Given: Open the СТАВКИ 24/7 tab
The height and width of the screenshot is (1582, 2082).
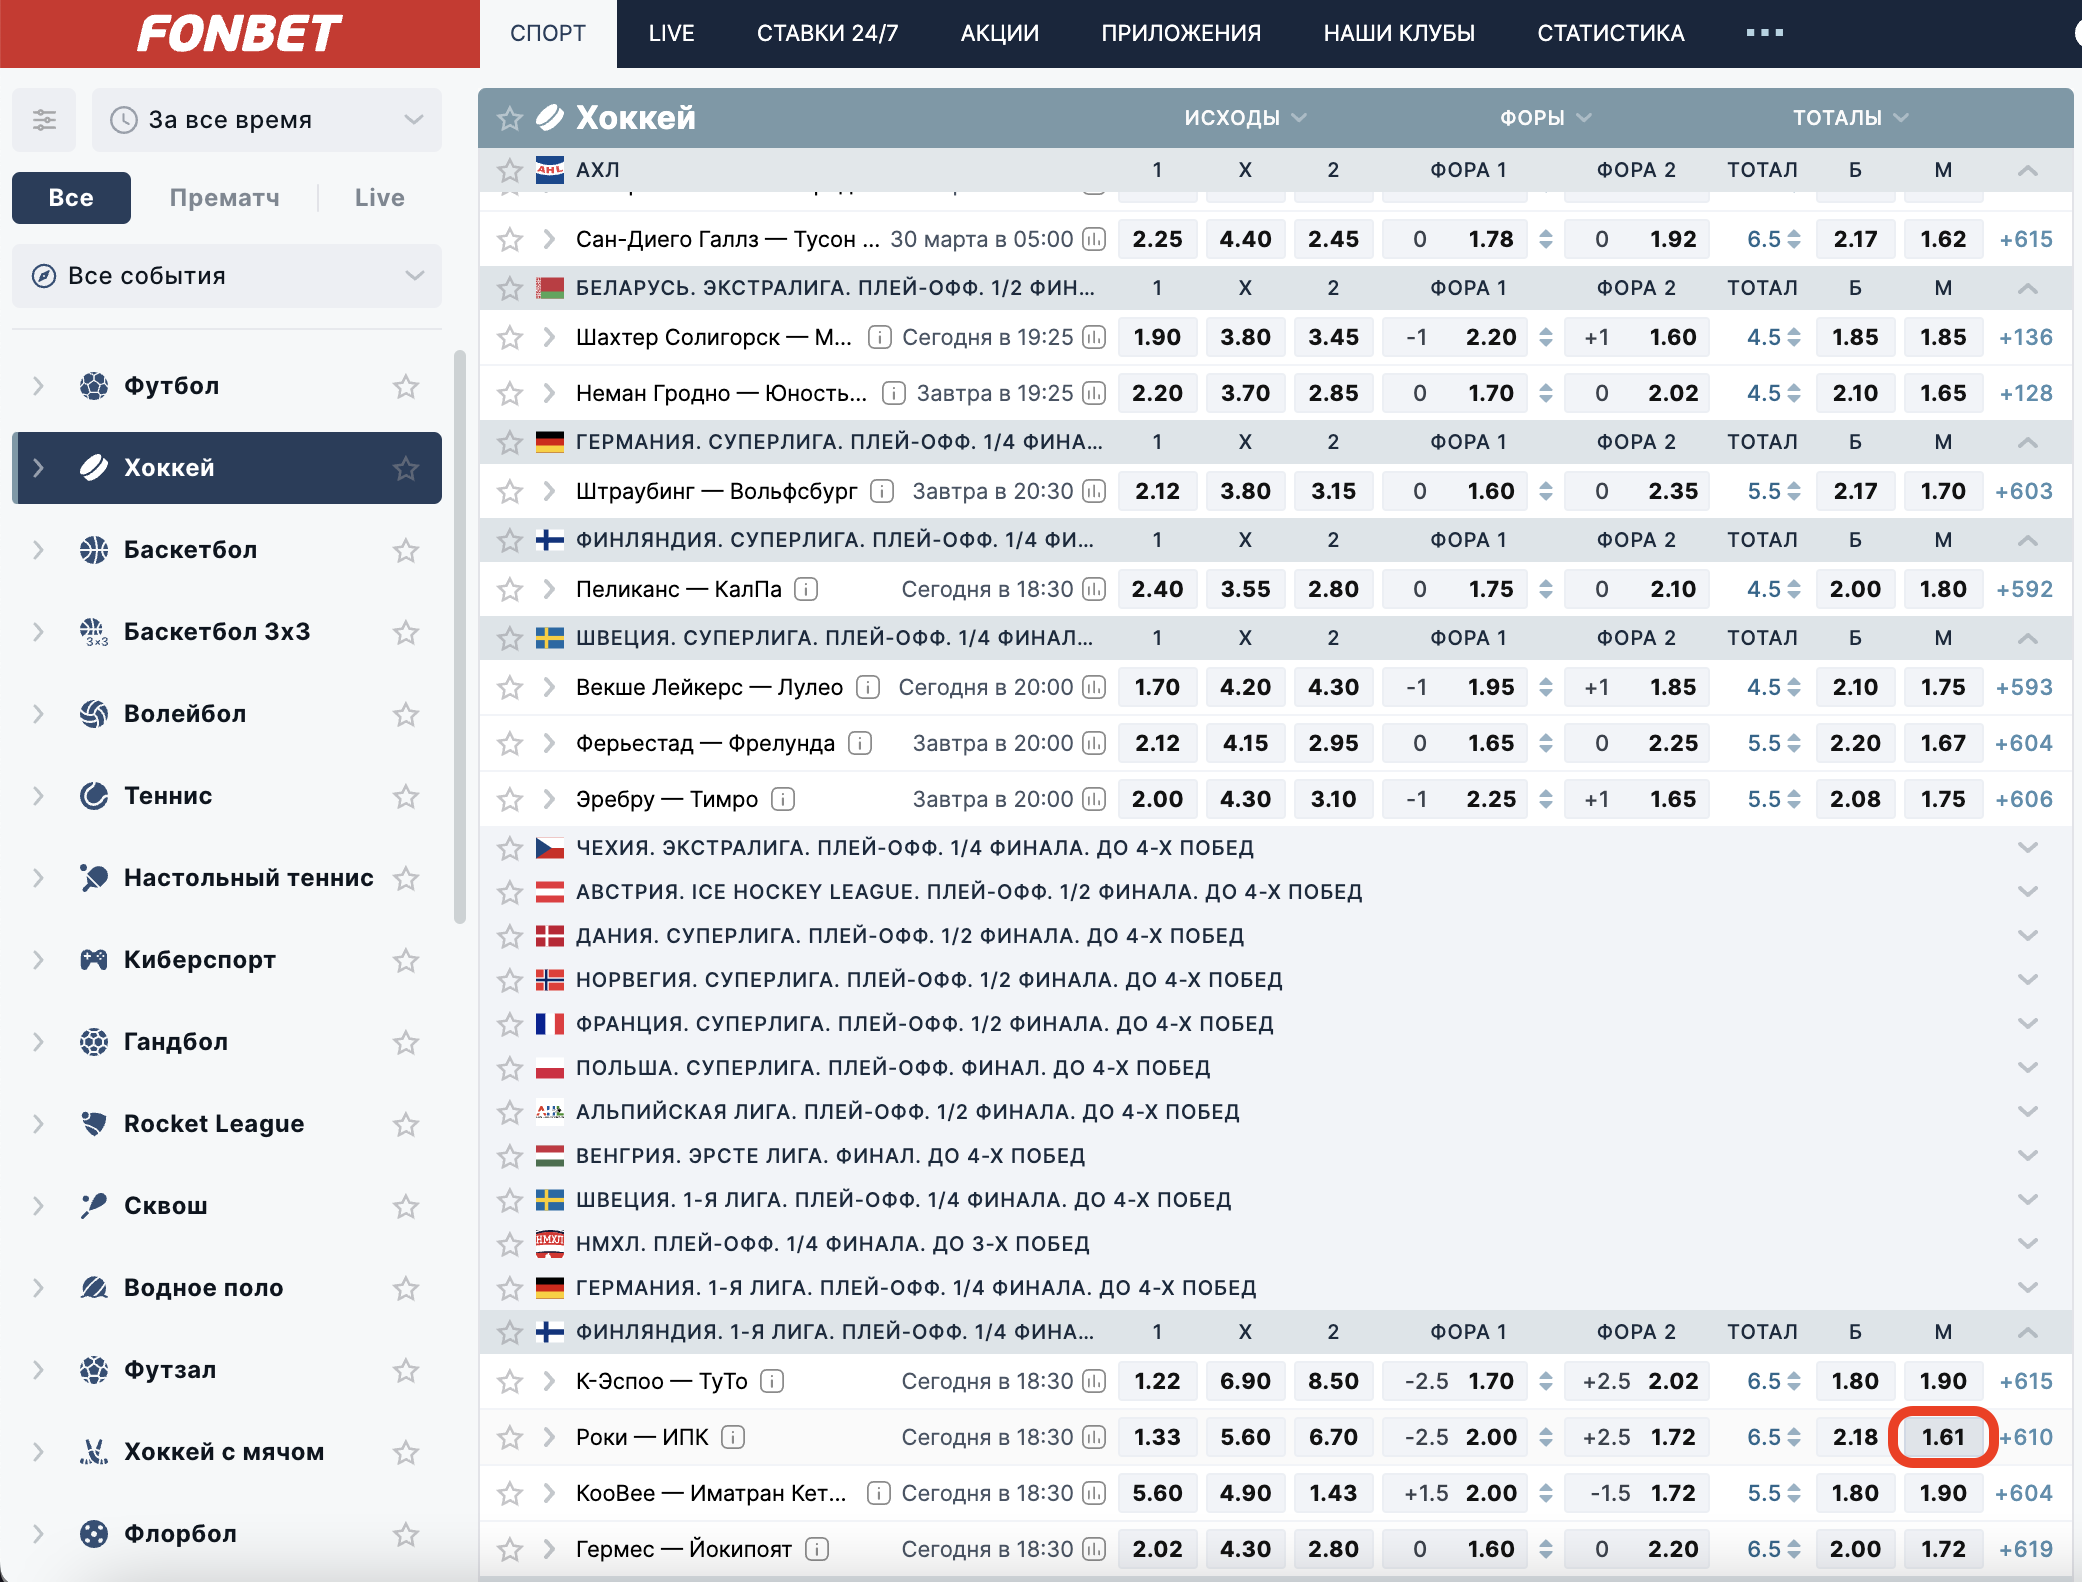Looking at the screenshot, I should [x=827, y=34].
